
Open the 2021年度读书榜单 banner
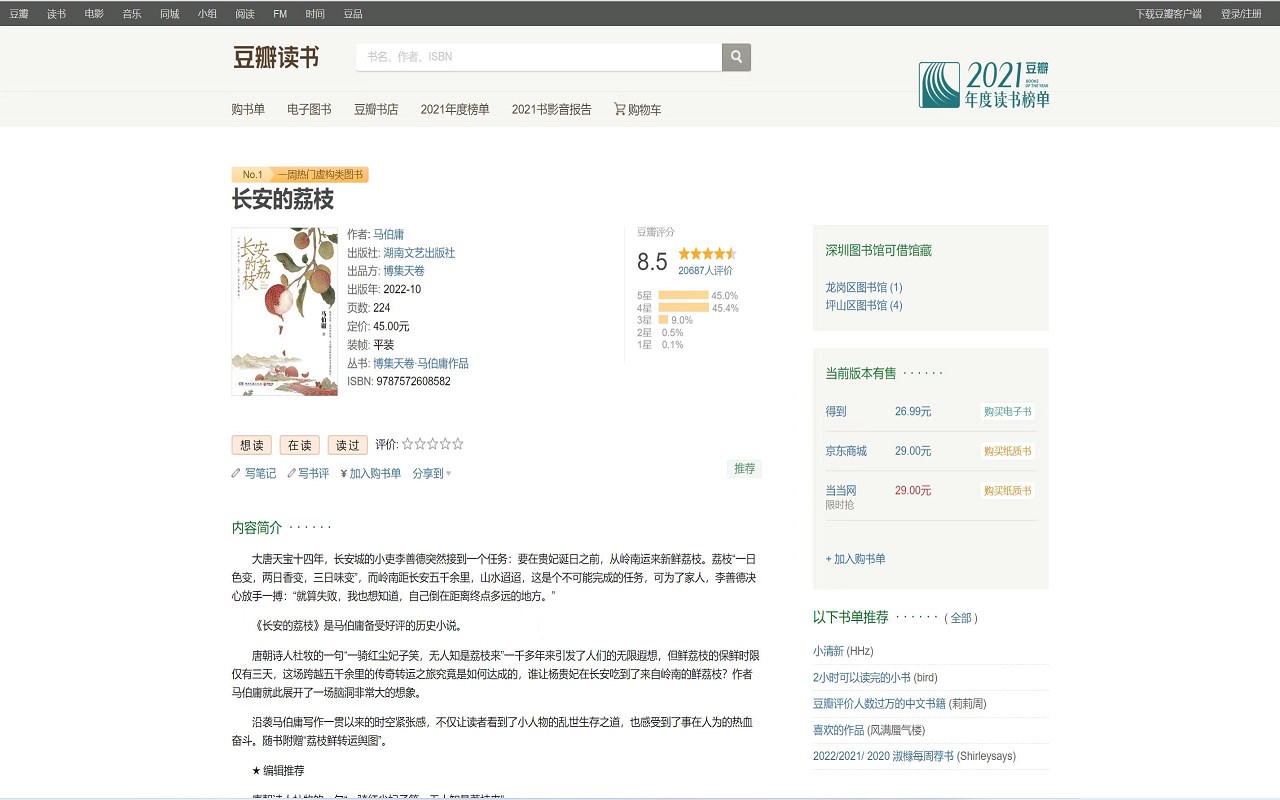[984, 85]
